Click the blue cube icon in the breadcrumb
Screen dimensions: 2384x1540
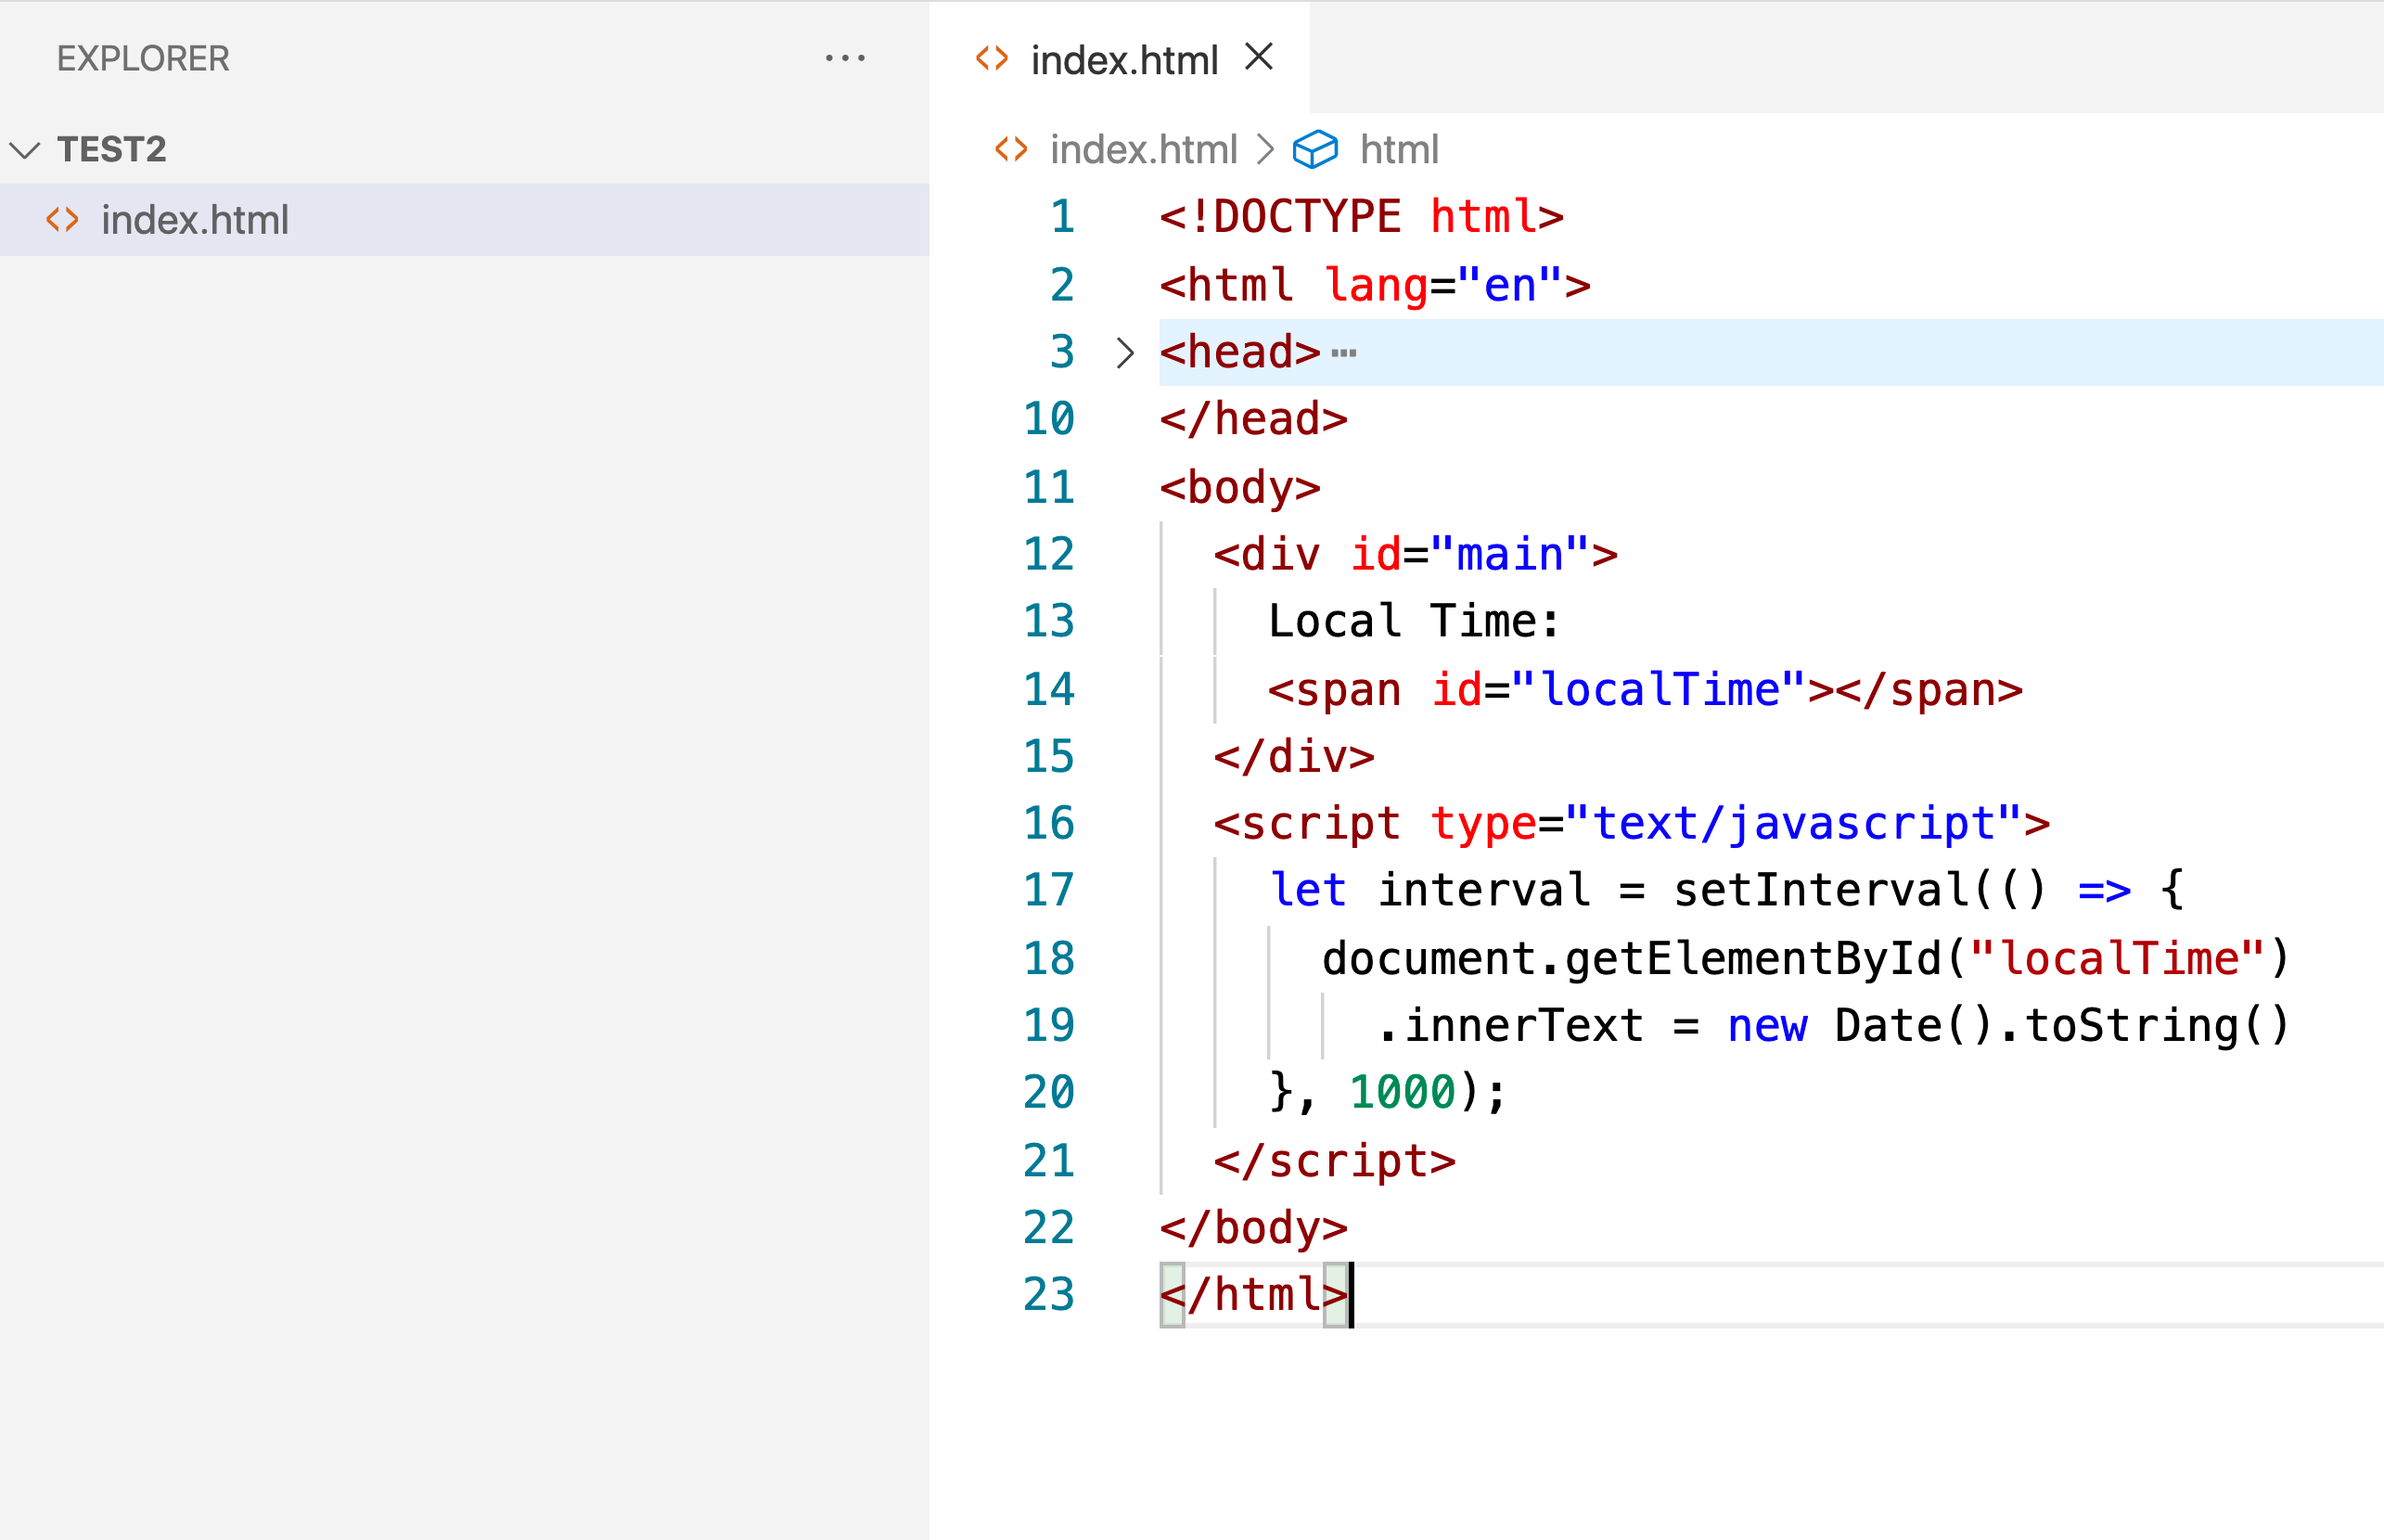(x=1315, y=150)
